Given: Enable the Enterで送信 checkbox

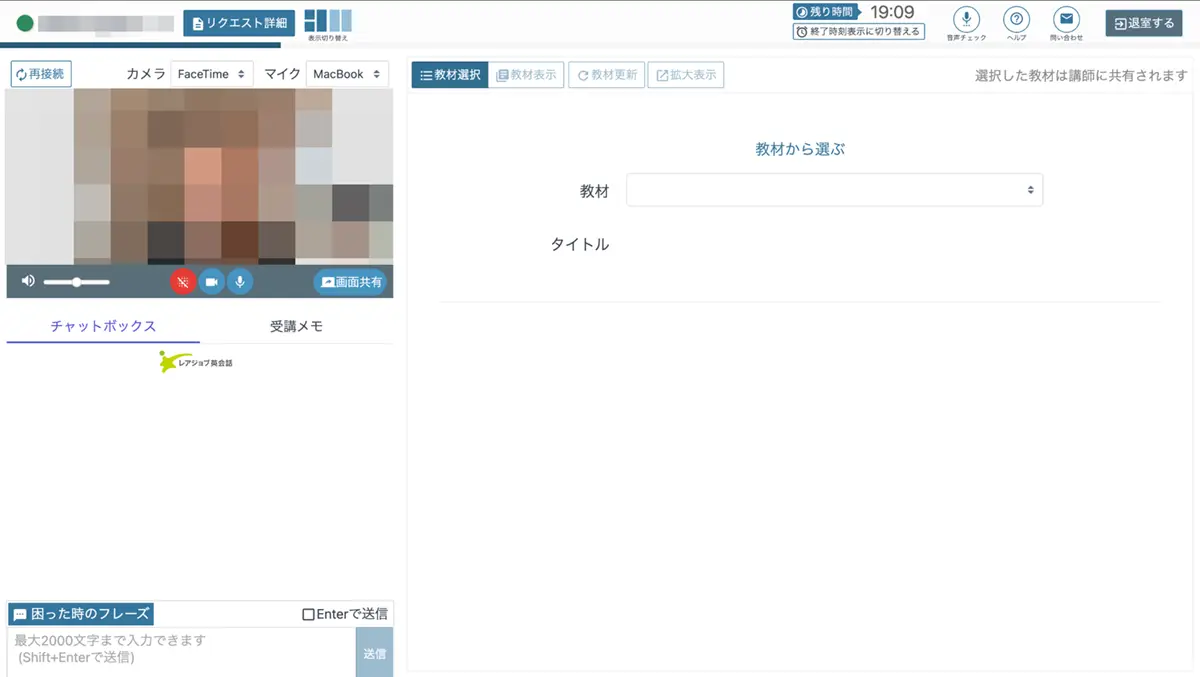Looking at the screenshot, I should [309, 614].
